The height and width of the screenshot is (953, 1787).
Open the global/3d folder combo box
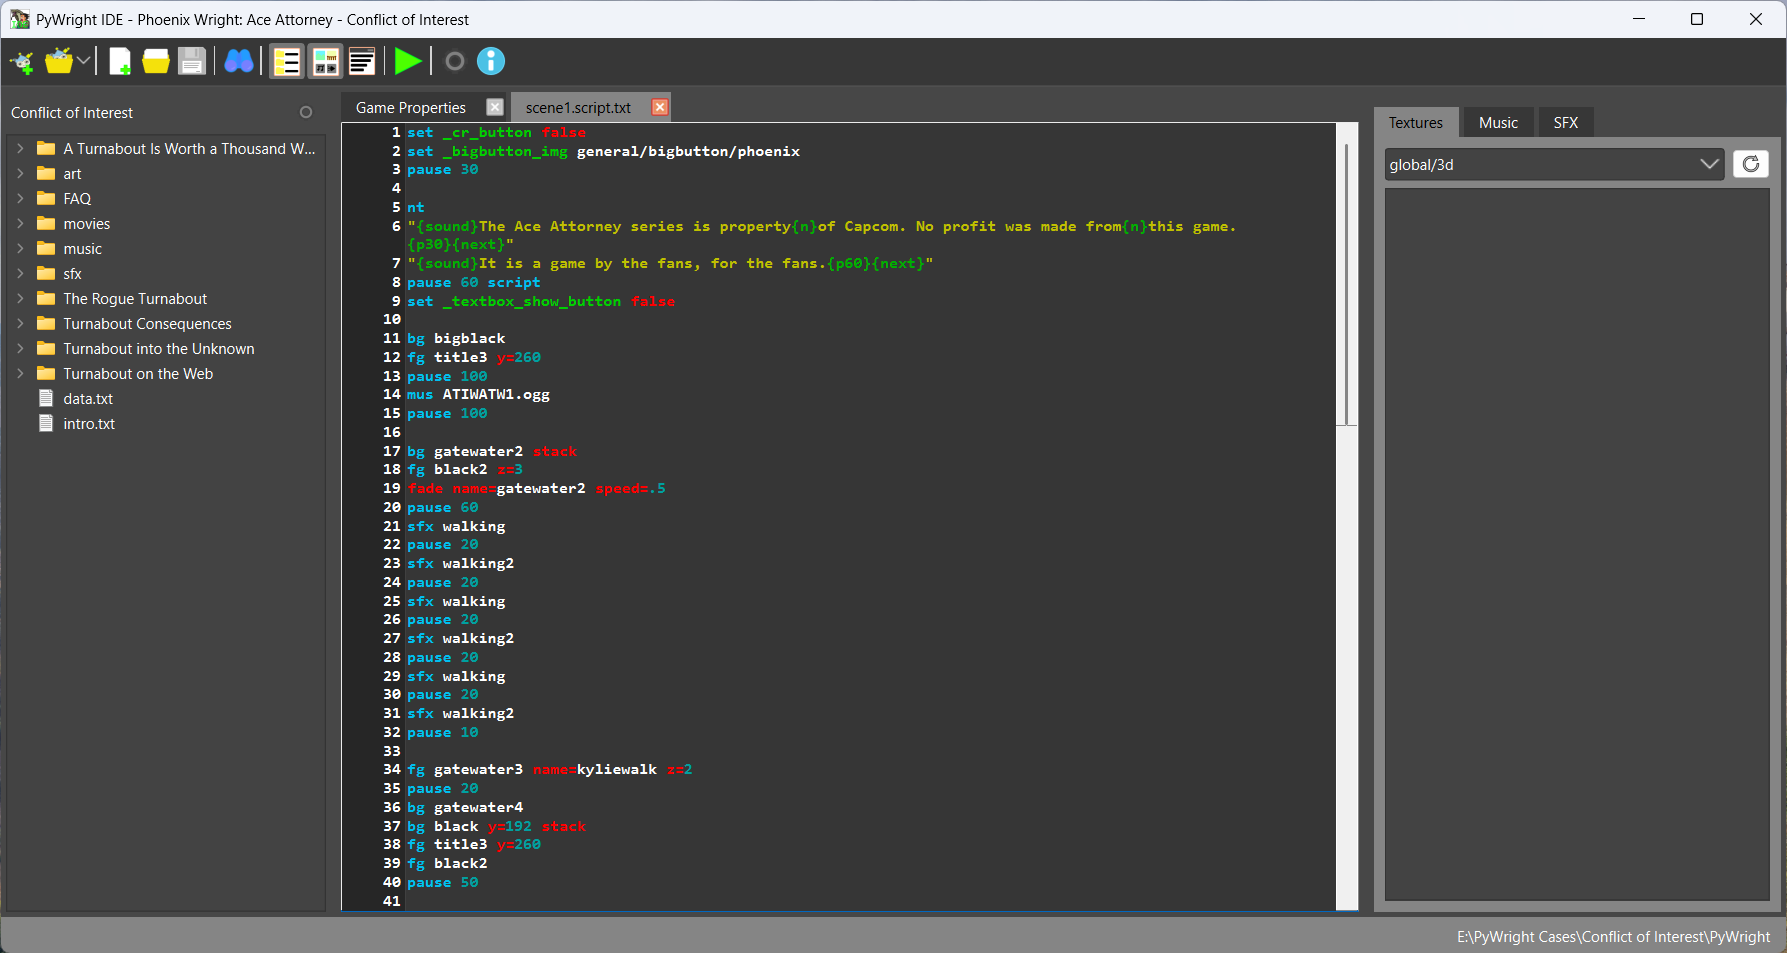coord(1554,164)
